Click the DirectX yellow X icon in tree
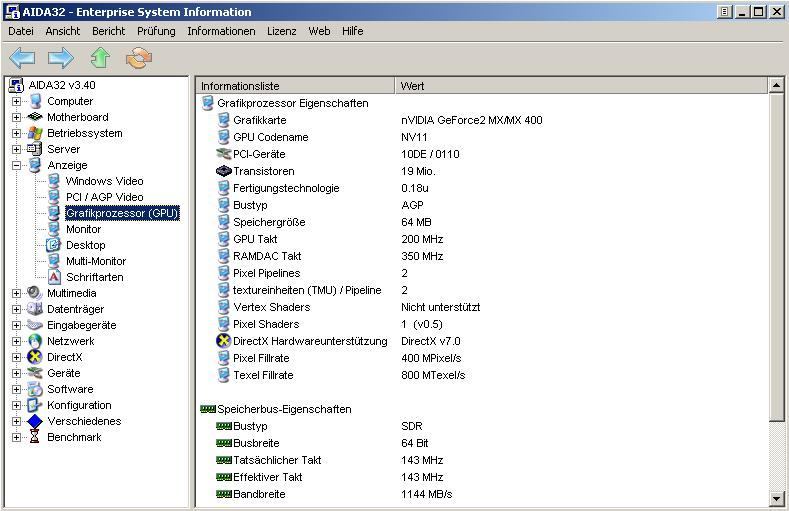 (x=35, y=357)
